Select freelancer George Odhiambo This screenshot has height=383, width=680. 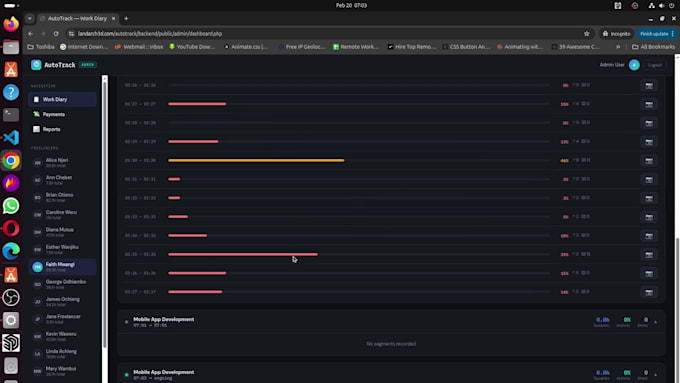[62, 284]
